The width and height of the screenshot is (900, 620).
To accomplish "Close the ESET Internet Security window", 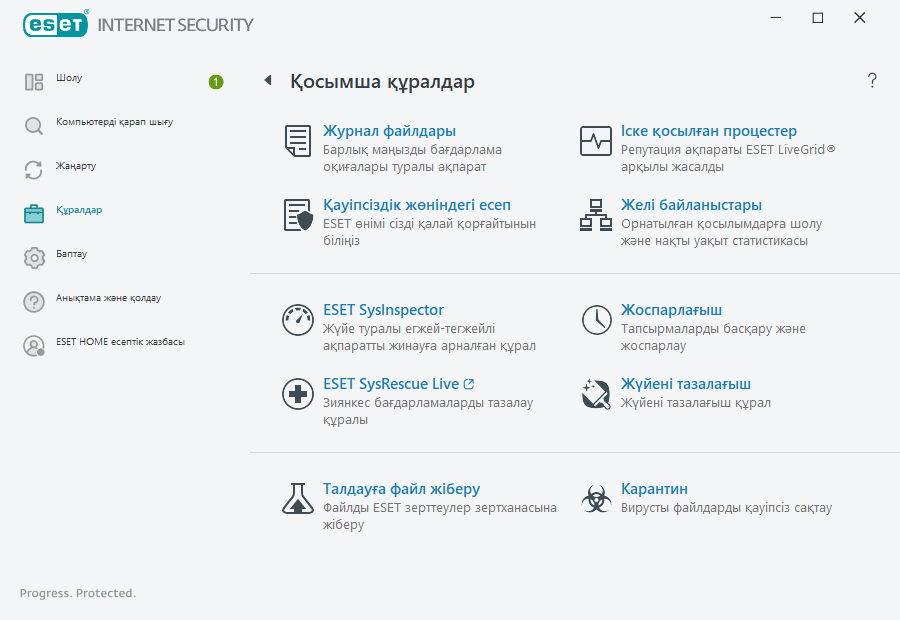I will pyautogui.click(x=859, y=18).
